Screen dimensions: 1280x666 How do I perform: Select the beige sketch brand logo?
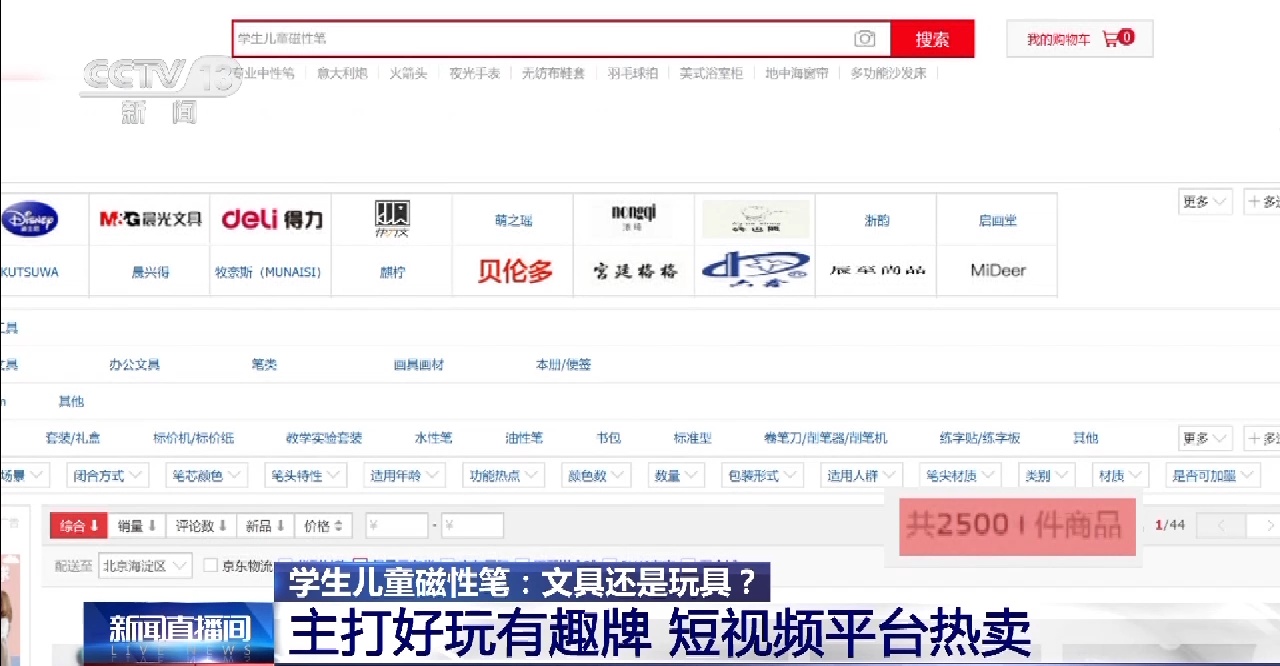(x=755, y=219)
